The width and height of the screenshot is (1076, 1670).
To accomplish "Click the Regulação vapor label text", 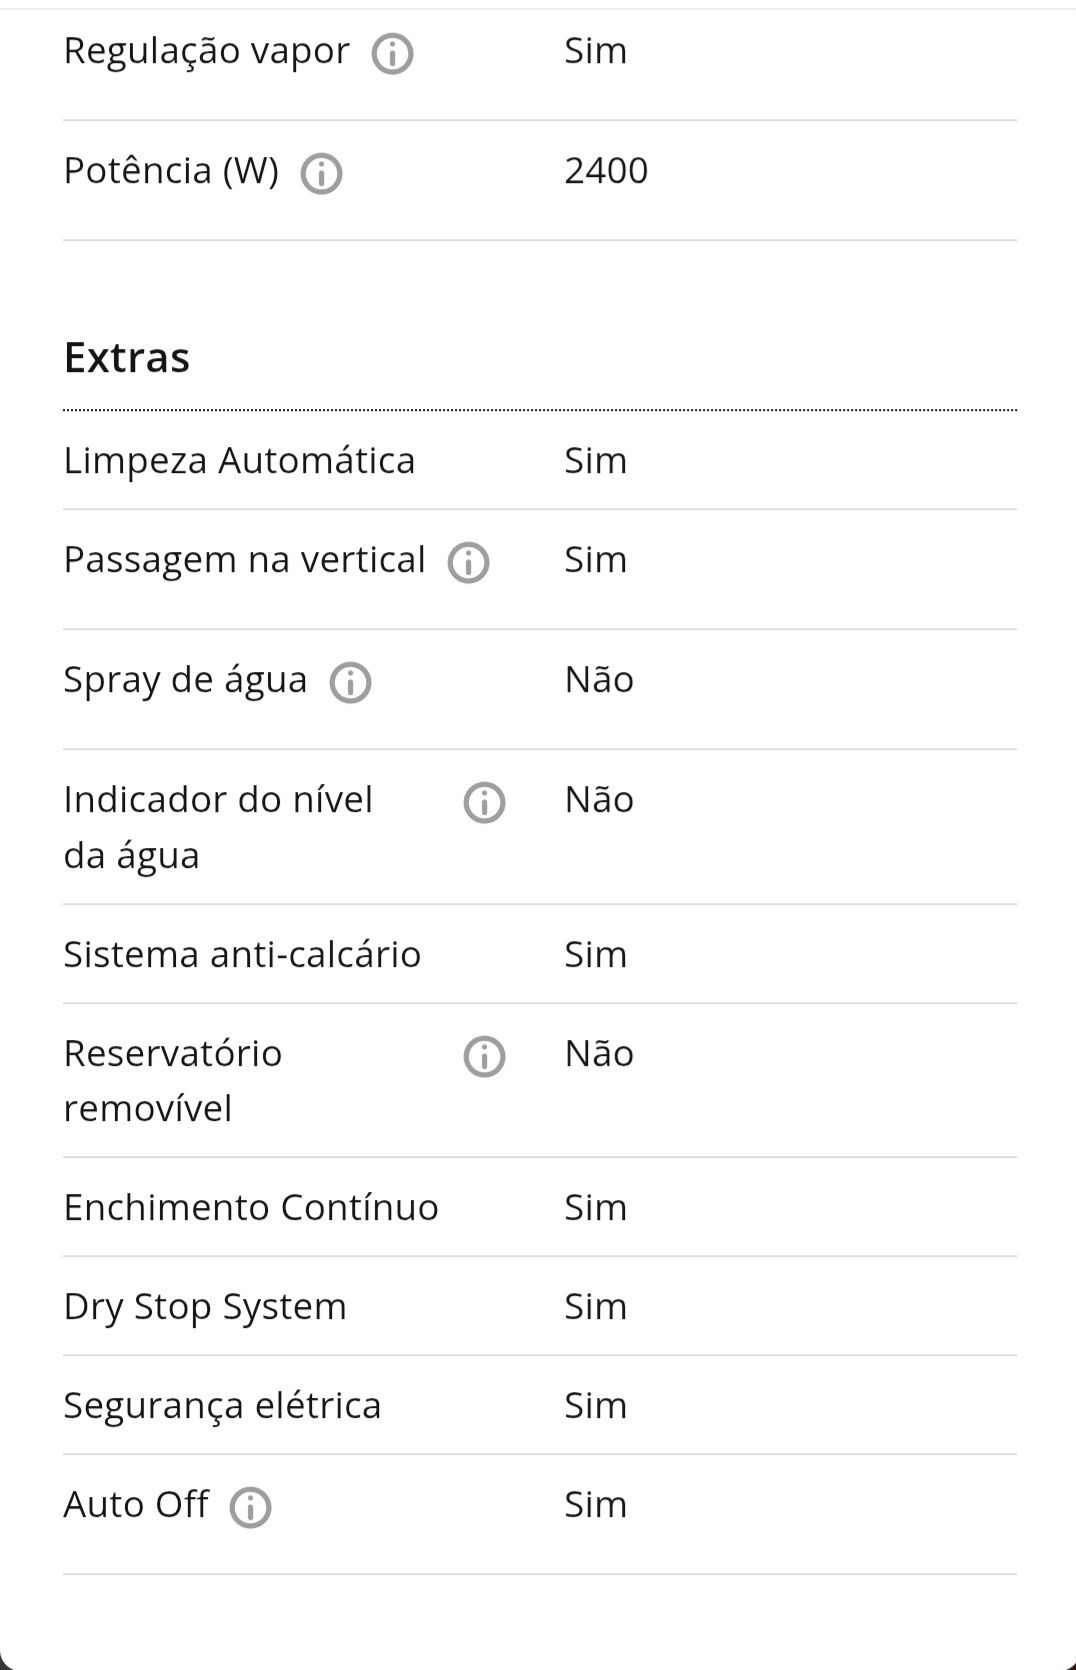I will 207,51.
